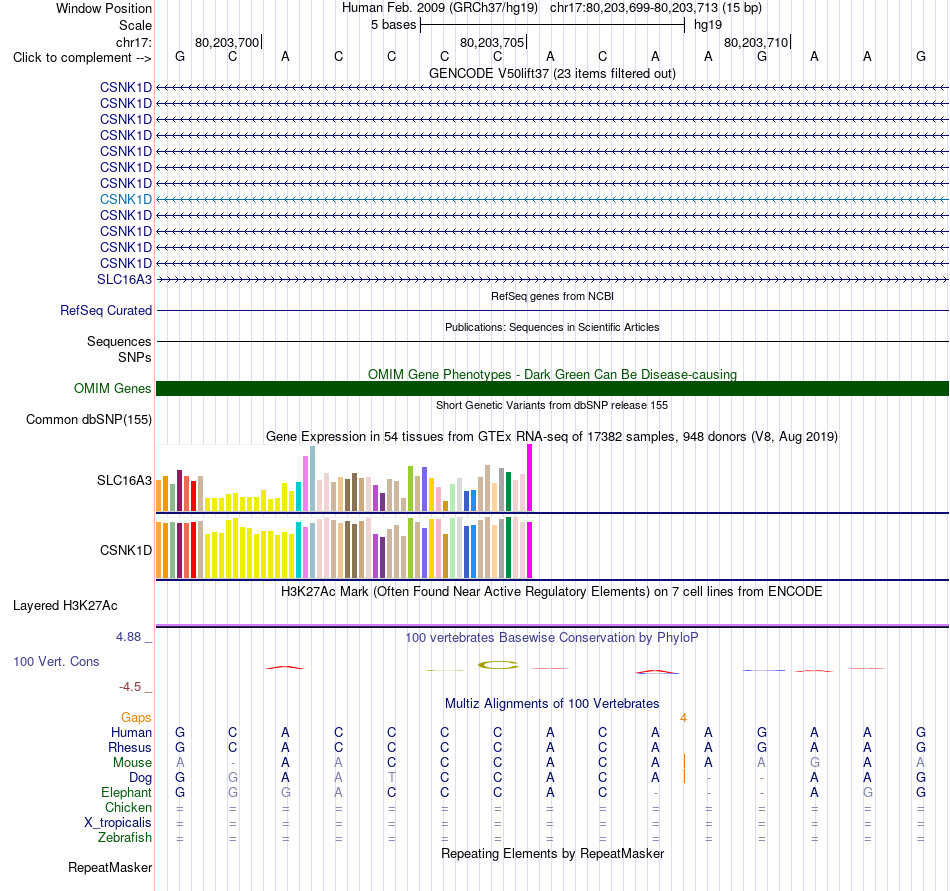Screen dimensions: 950x891
Task: Open 'Multiz Alignments of 100 Vertebrates' title
Action: tap(552, 703)
